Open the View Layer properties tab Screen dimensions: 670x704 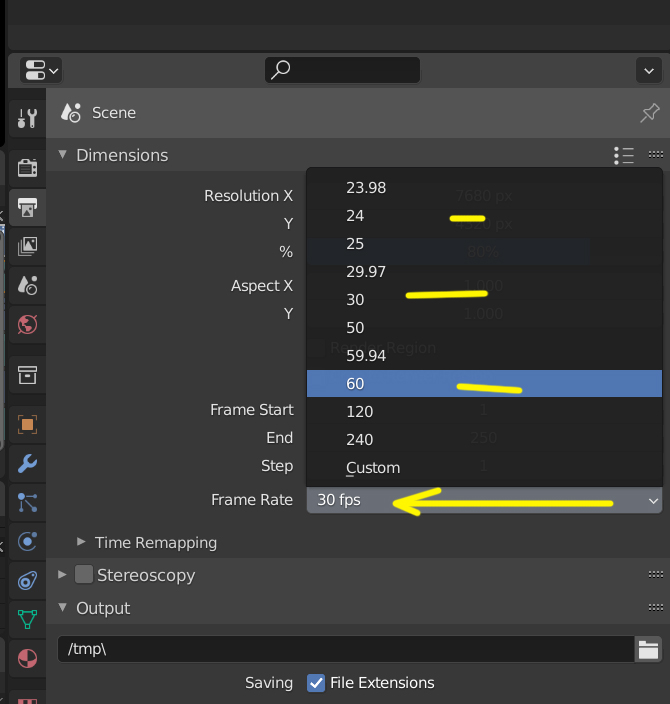point(27,245)
